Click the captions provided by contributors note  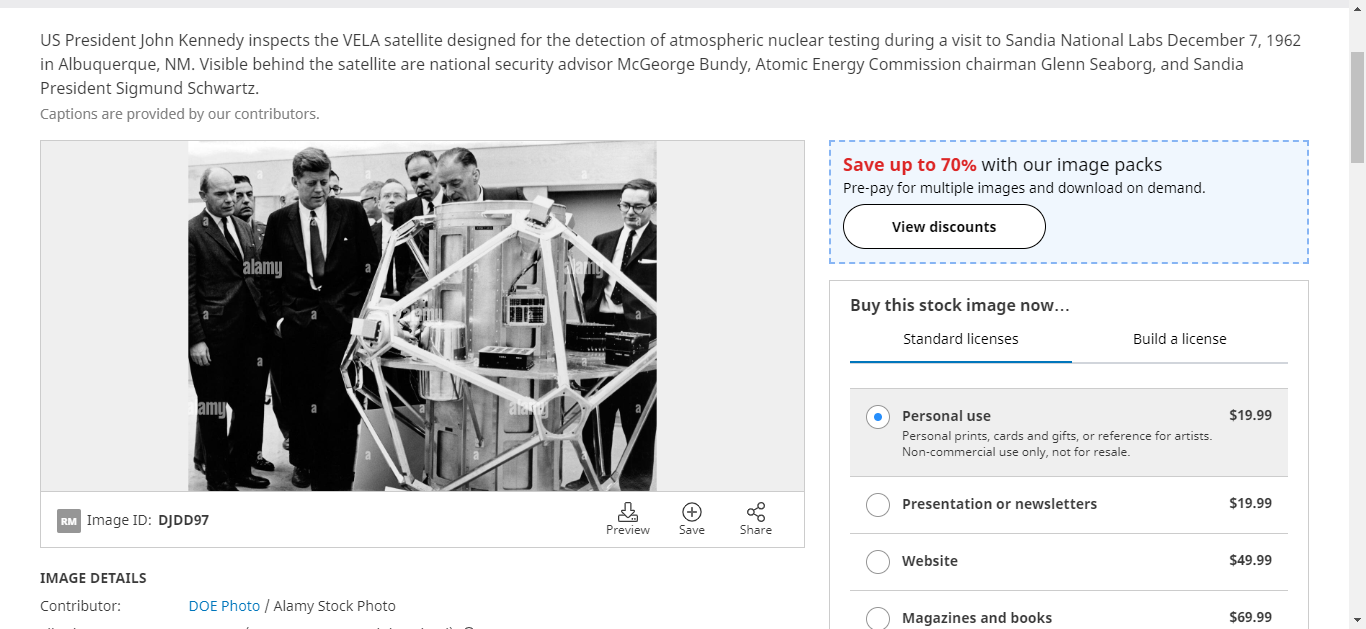click(x=180, y=114)
